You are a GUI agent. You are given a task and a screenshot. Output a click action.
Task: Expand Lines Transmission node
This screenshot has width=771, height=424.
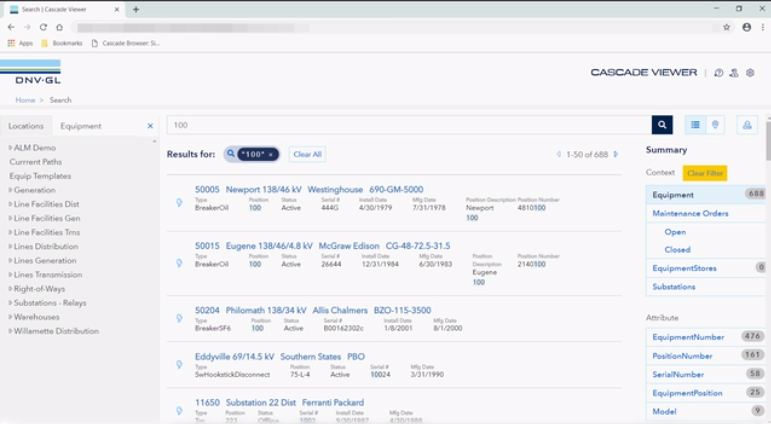tap(10, 274)
